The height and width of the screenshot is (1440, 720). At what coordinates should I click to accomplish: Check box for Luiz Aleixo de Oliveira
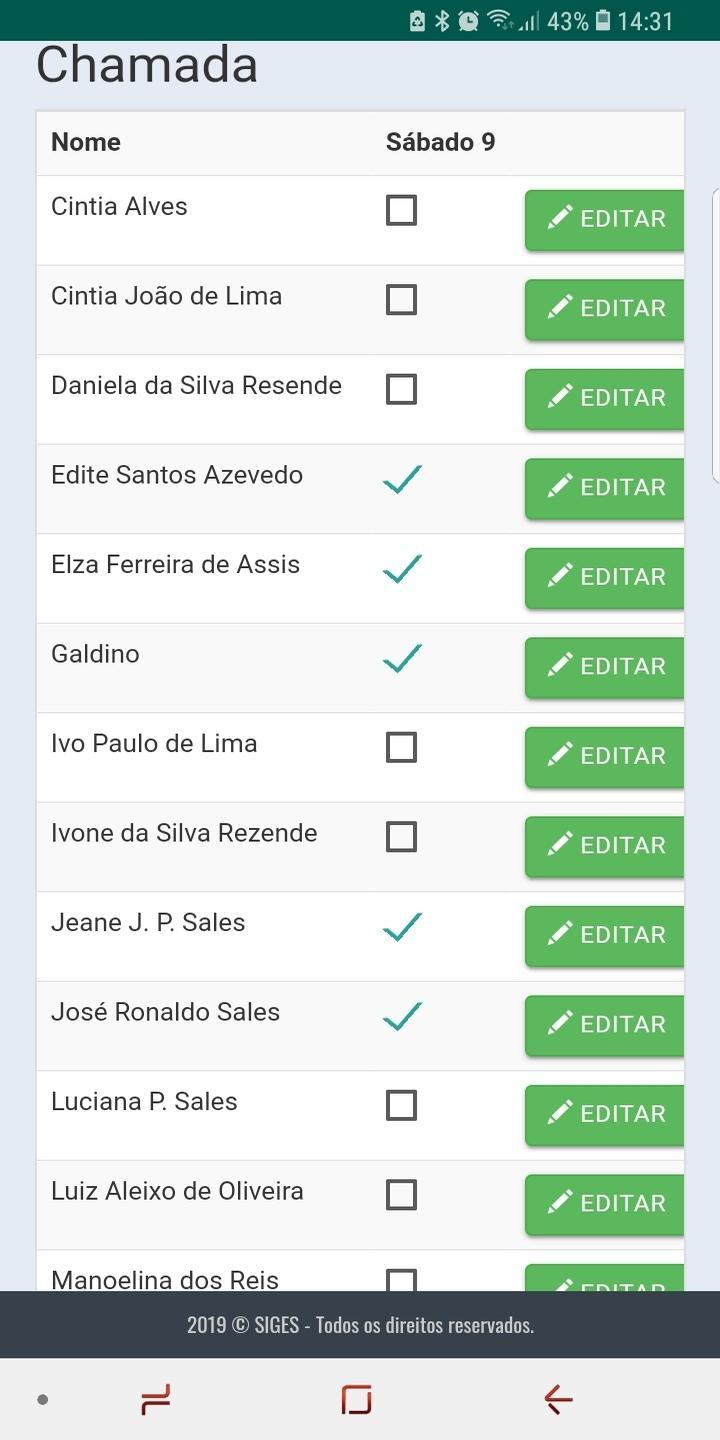tap(401, 1194)
